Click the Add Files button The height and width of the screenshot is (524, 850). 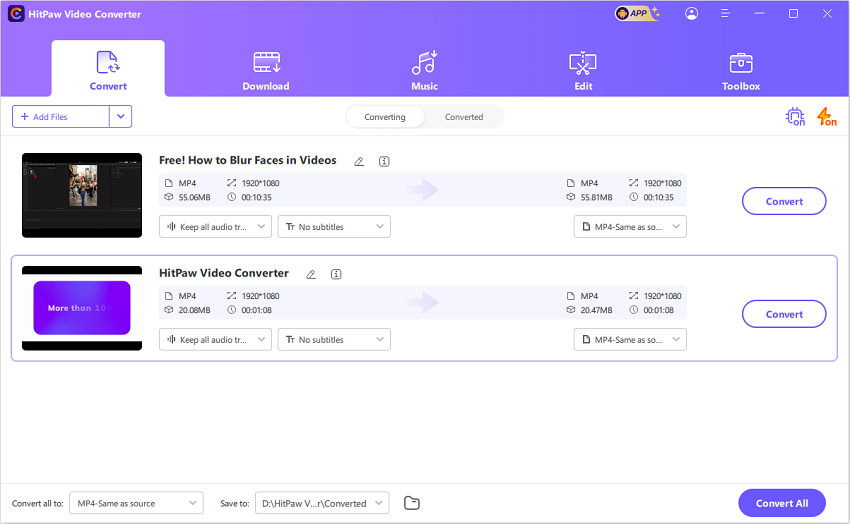point(61,117)
